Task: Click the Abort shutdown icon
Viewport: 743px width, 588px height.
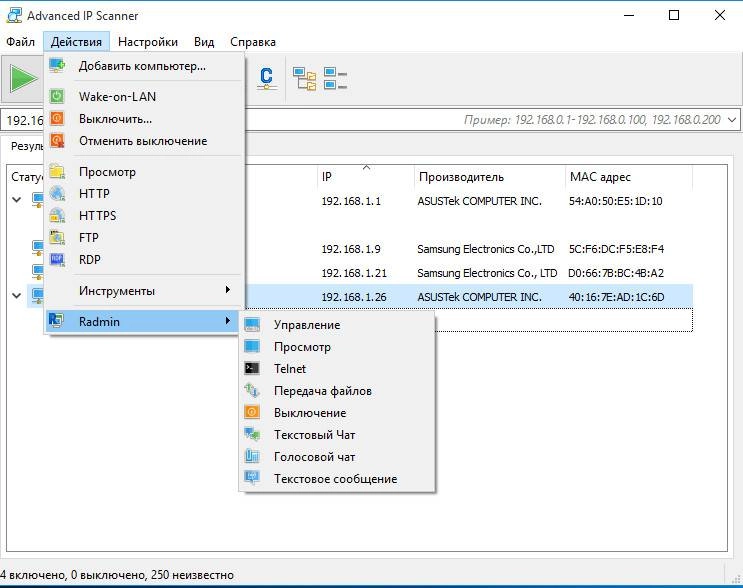Action: coord(57,140)
